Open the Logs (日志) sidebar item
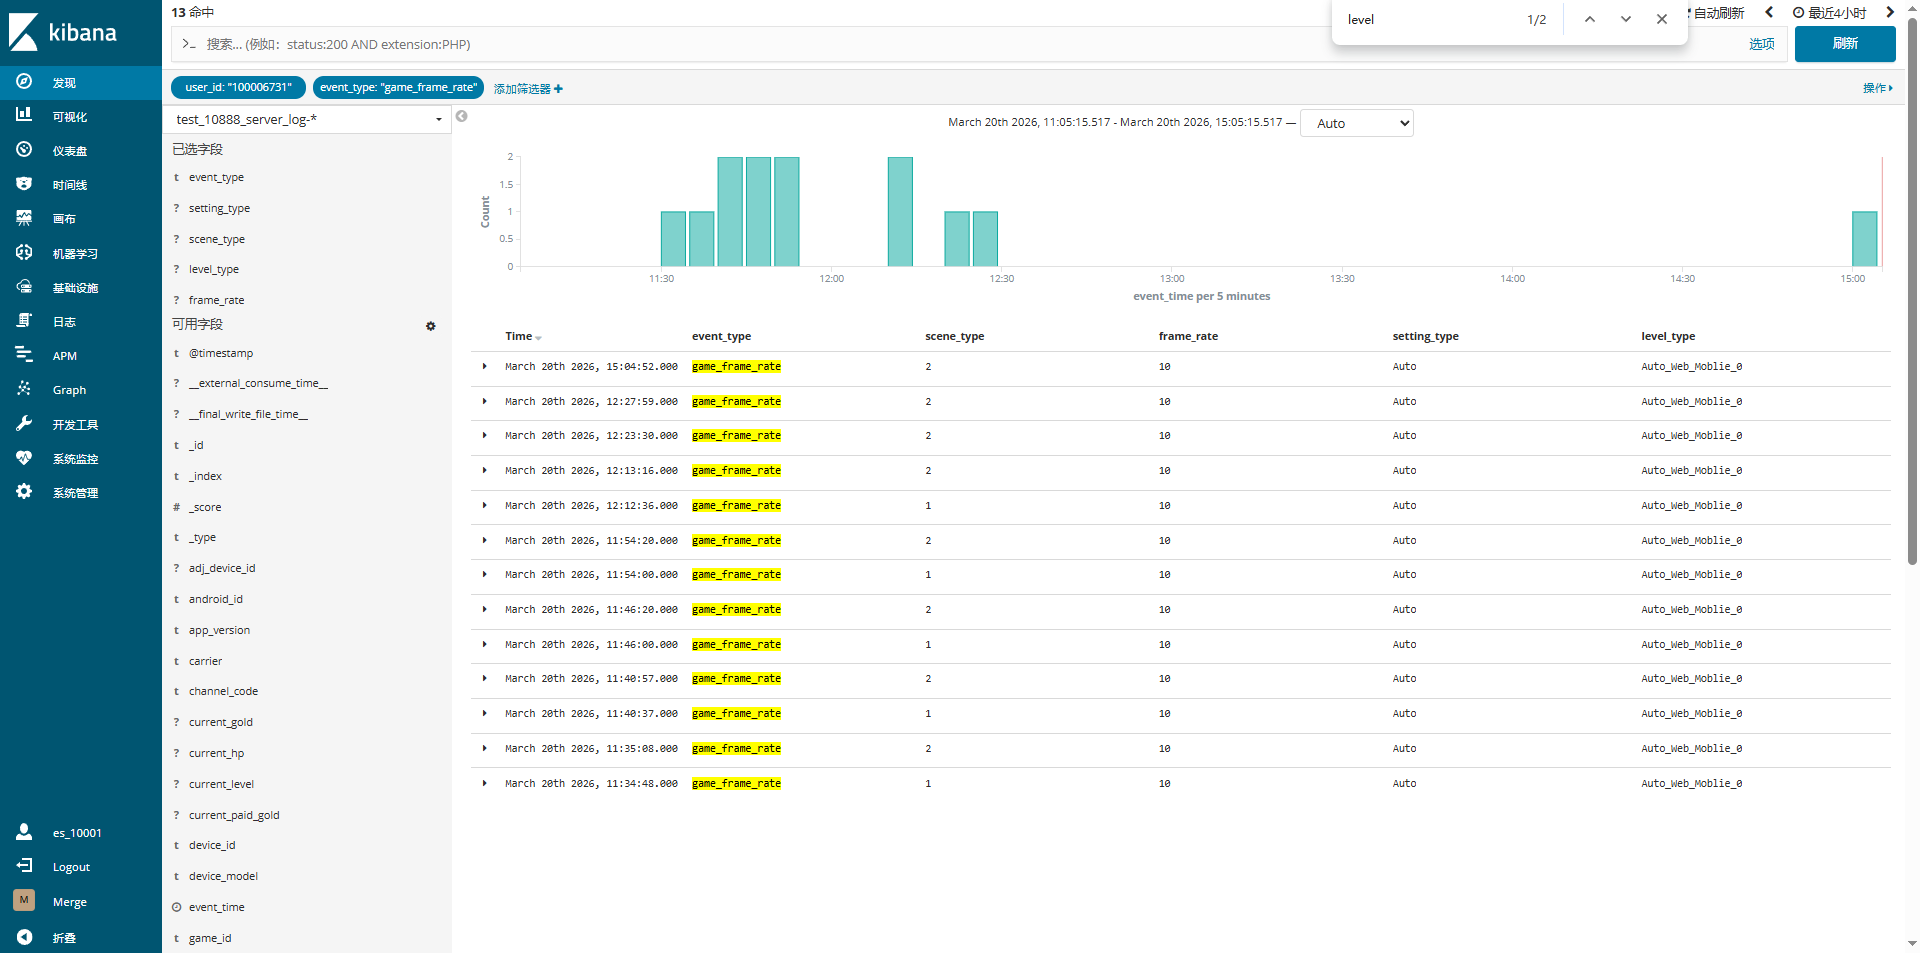 click(x=64, y=322)
